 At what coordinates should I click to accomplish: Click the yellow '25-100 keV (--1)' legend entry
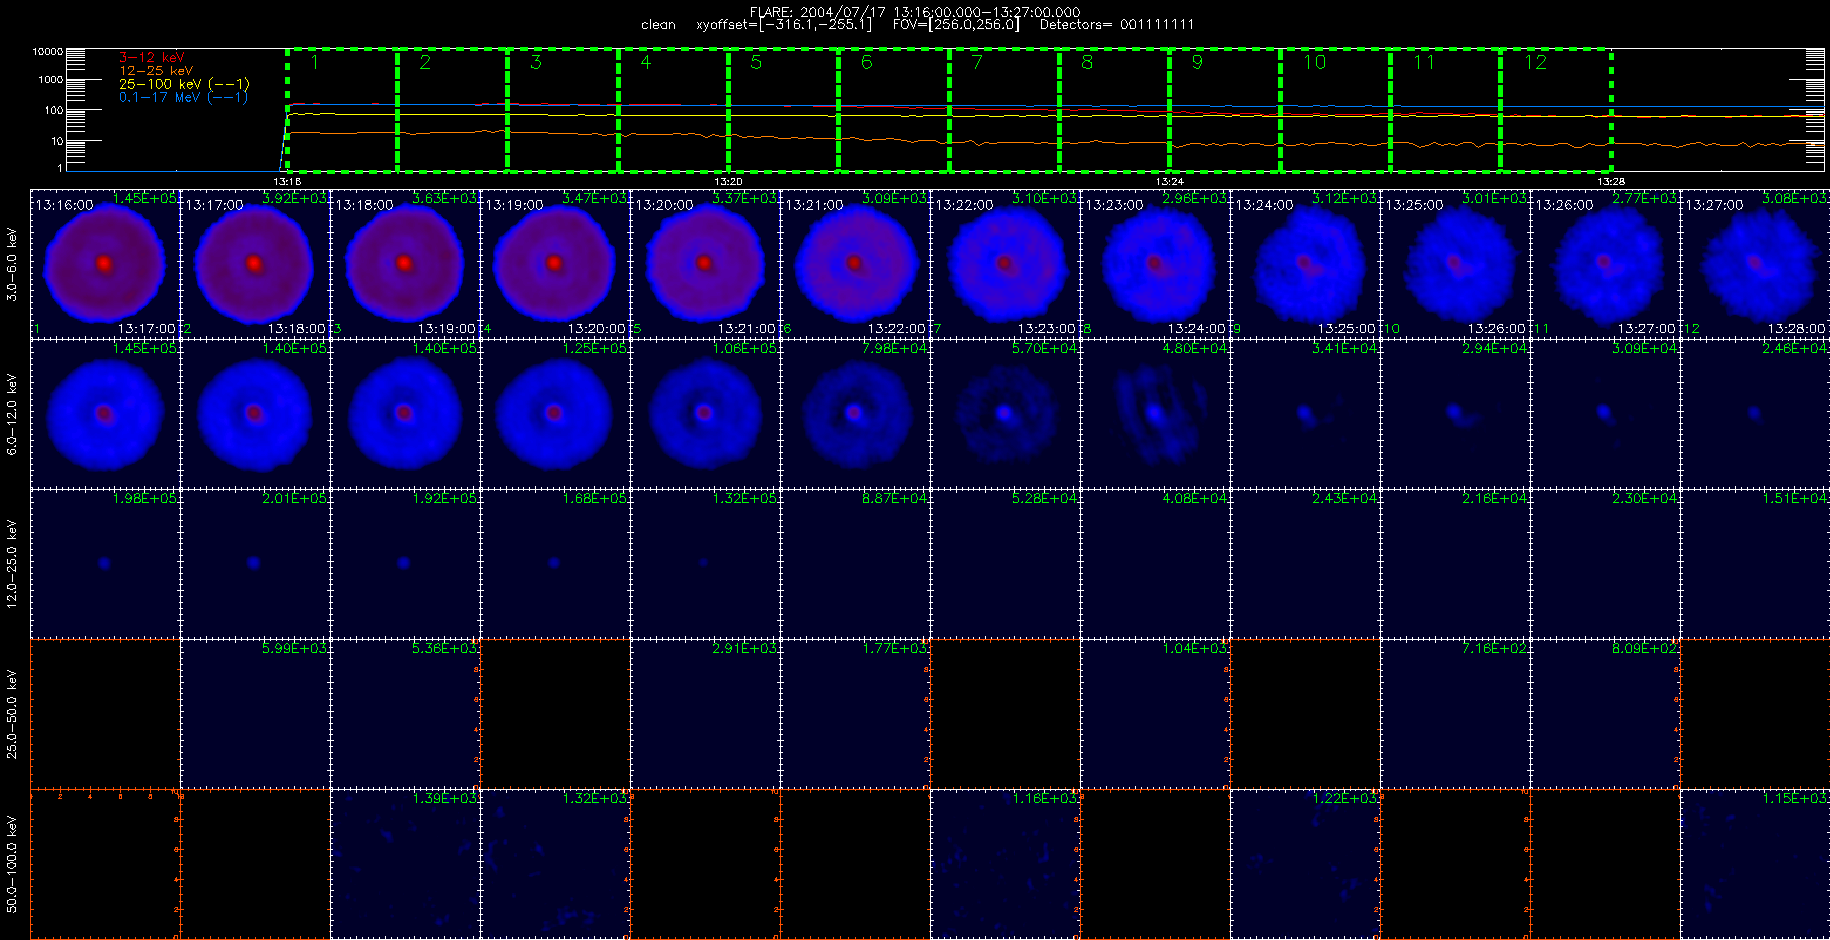click(x=185, y=84)
